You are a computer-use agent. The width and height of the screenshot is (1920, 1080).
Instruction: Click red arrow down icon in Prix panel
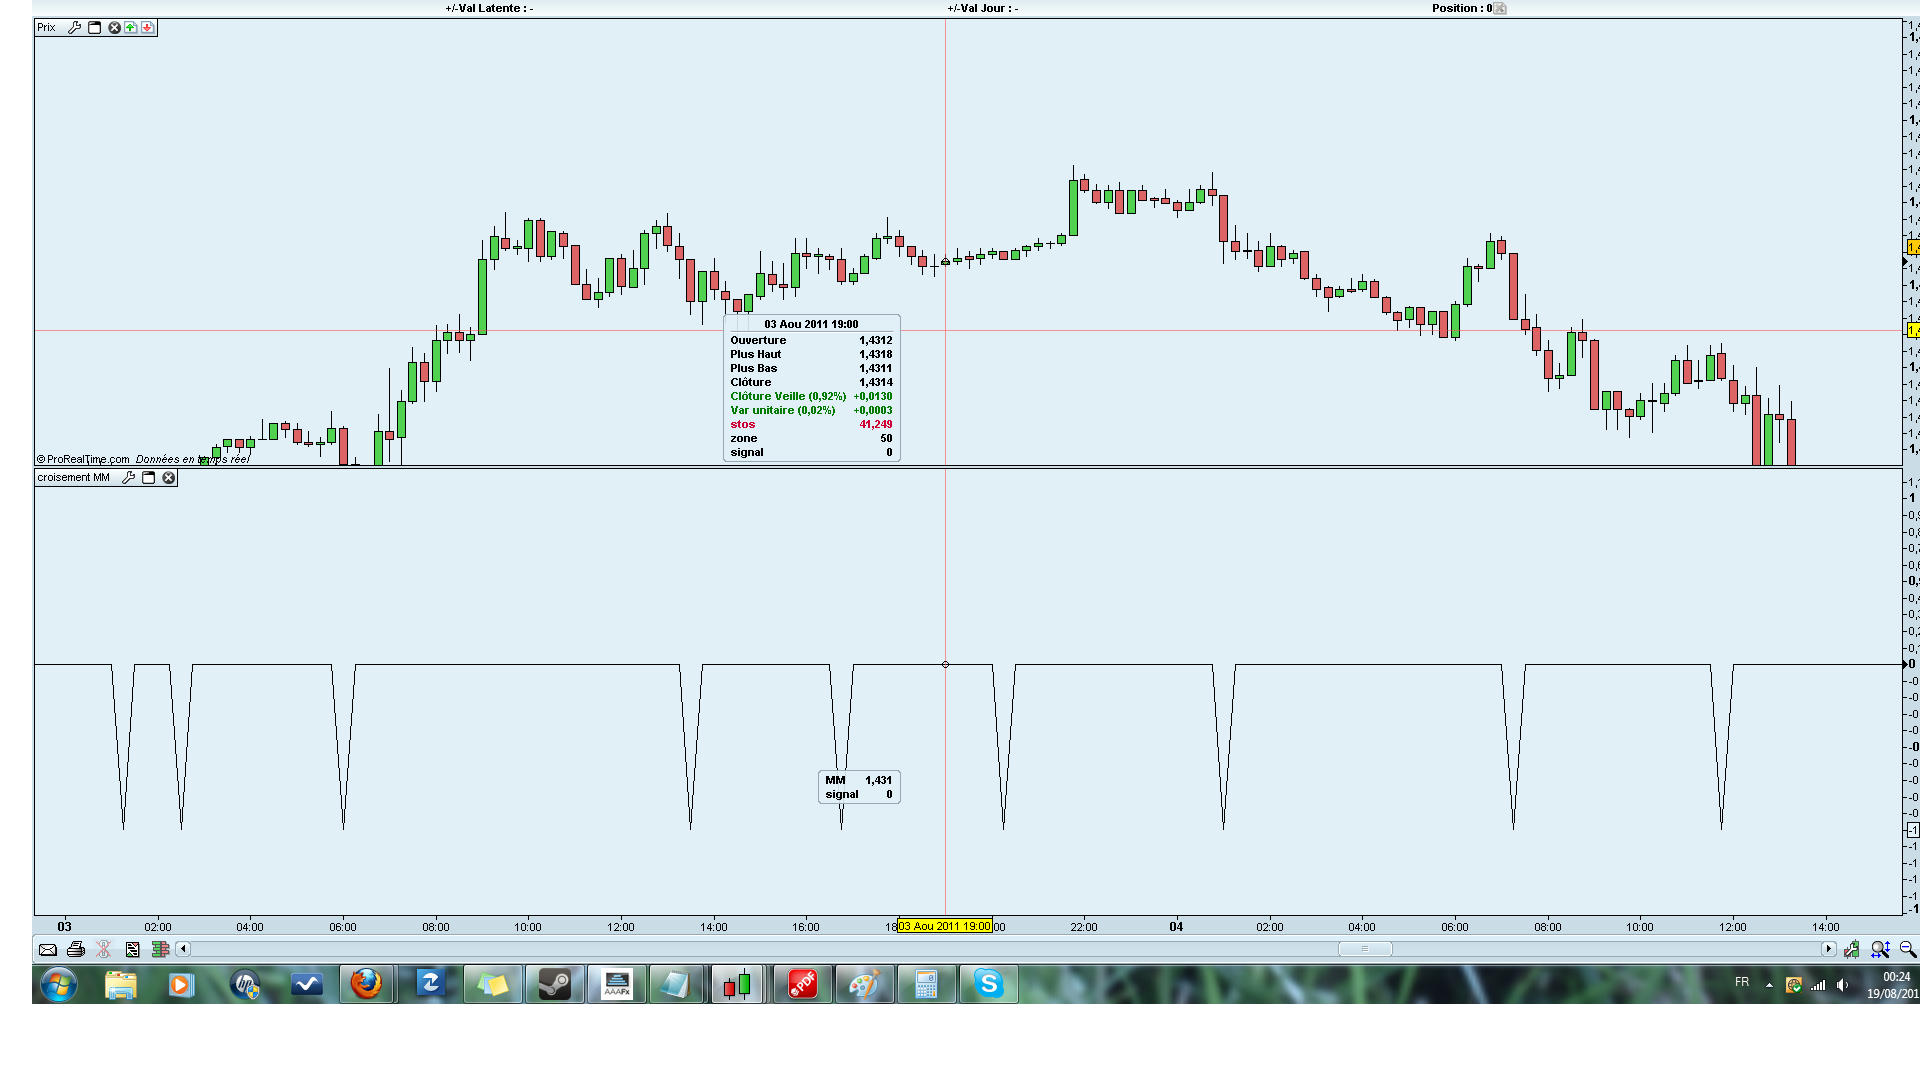coord(147,28)
